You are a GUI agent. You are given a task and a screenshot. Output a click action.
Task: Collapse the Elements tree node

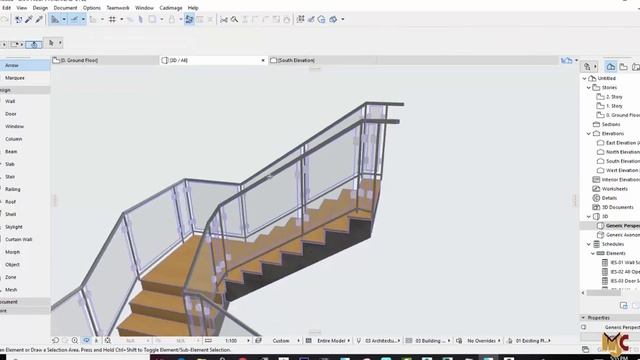(593, 253)
